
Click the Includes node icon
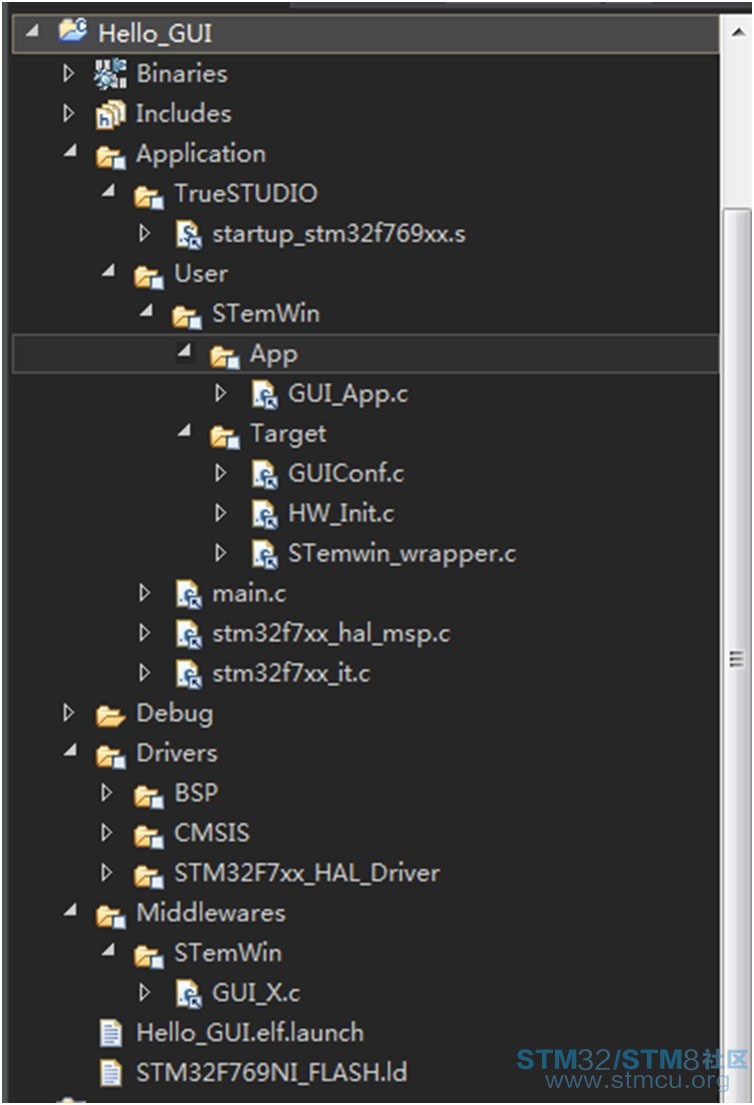coord(111,114)
